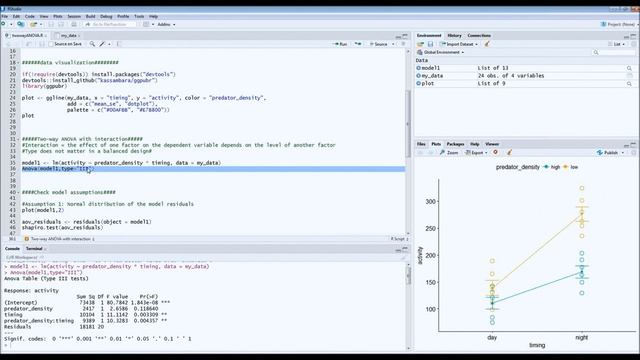
Task: Click the Help tab in lower pane
Action: [x=475, y=144]
